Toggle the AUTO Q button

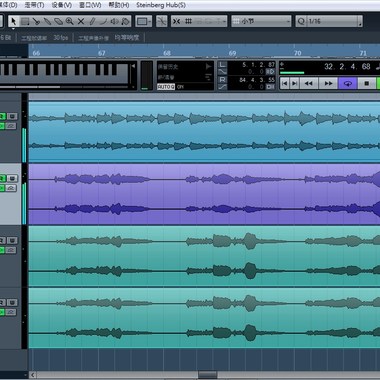pyautogui.click(x=166, y=87)
